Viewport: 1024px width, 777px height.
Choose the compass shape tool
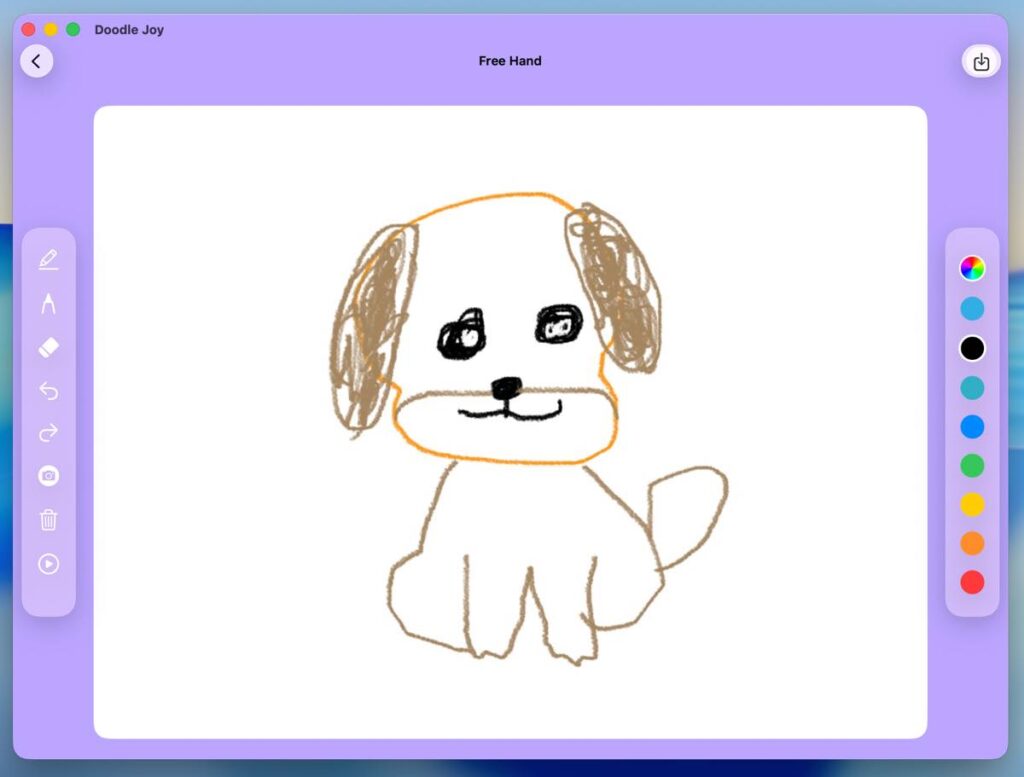pyautogui.click(x=48, y=303)
